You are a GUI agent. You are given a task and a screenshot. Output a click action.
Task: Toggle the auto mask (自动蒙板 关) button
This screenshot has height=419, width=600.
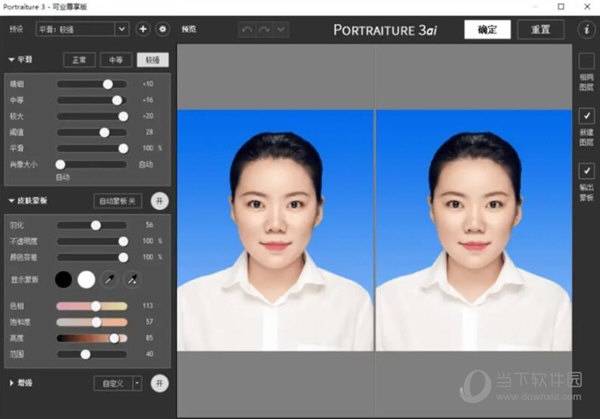[117, 201]
